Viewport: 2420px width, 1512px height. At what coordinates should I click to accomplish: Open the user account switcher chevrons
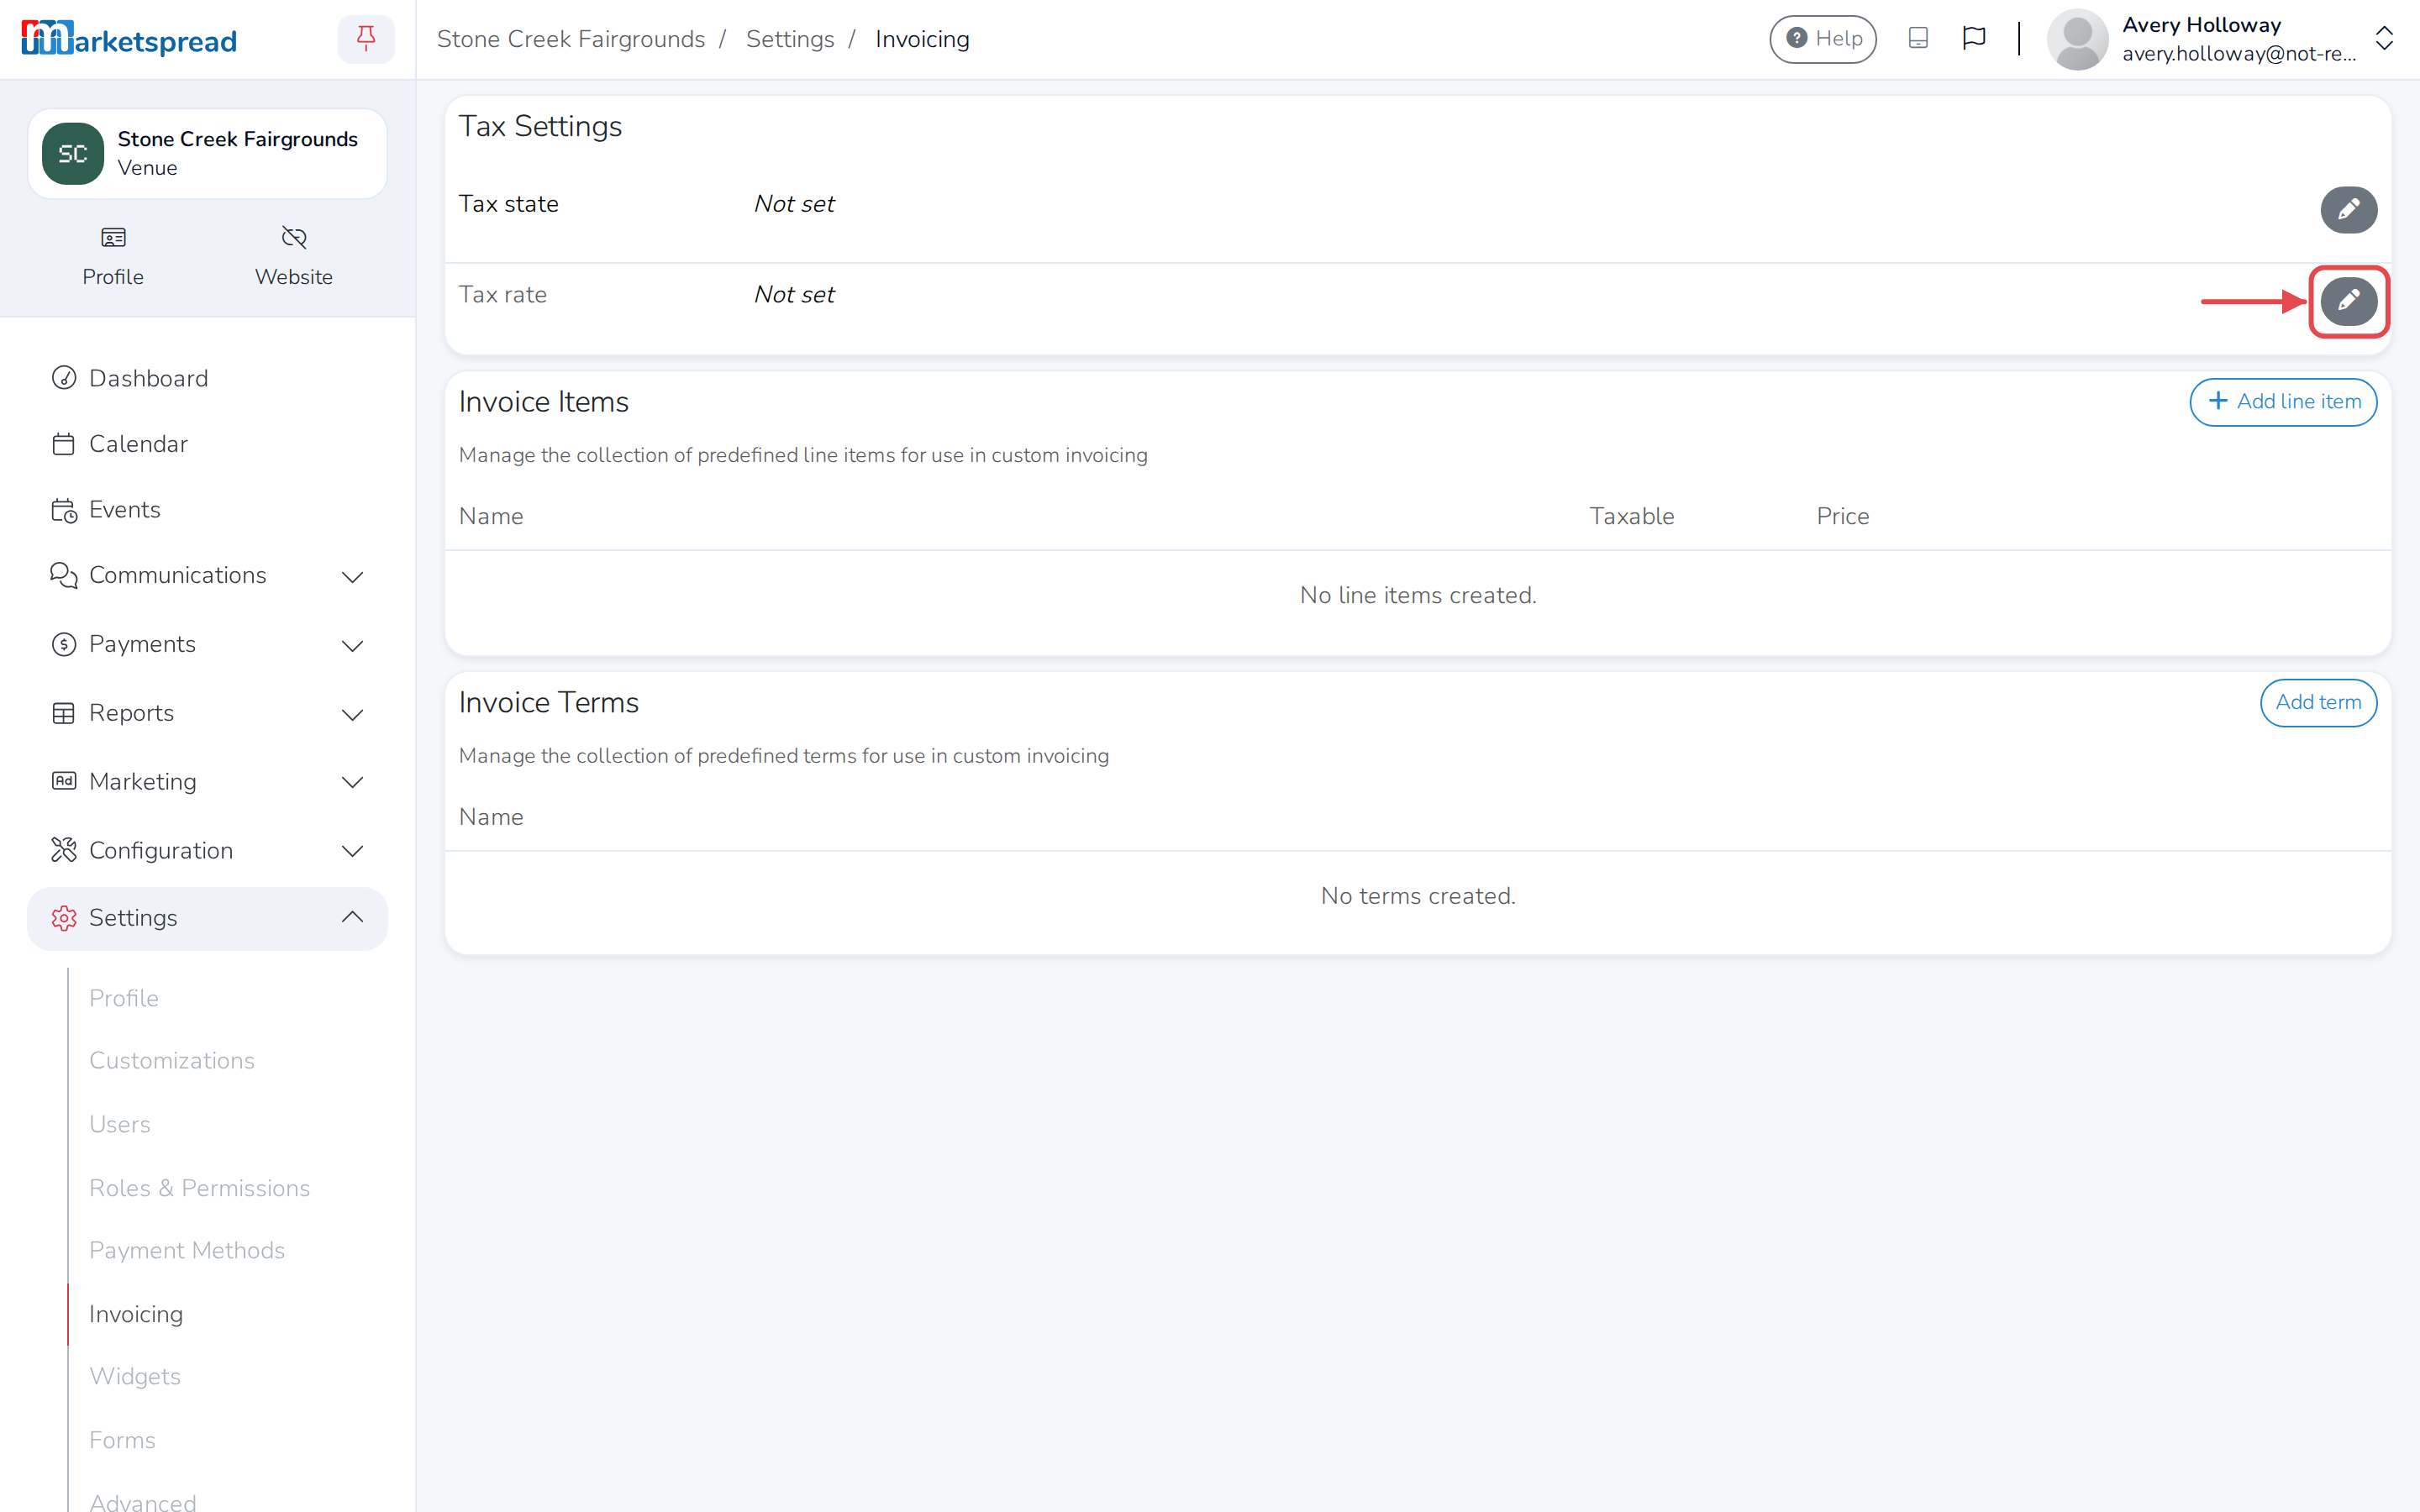[2384, 39]
